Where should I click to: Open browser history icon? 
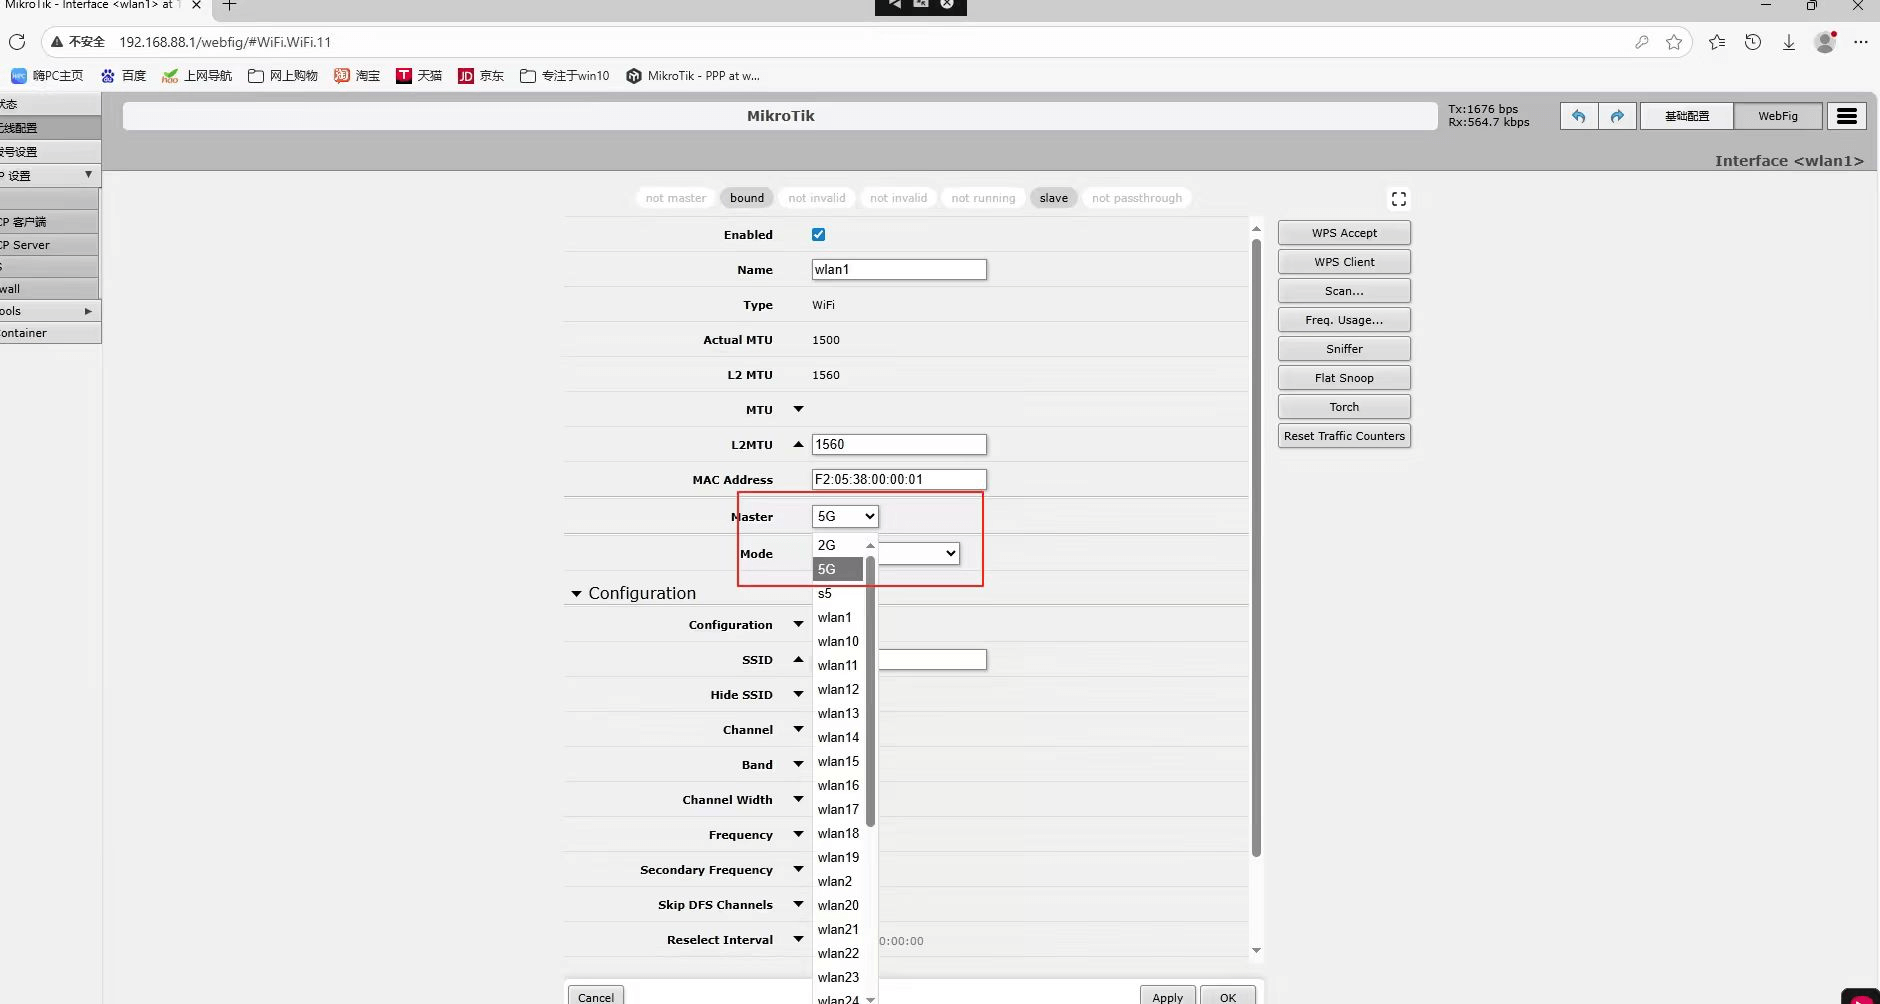point(1753,42)
